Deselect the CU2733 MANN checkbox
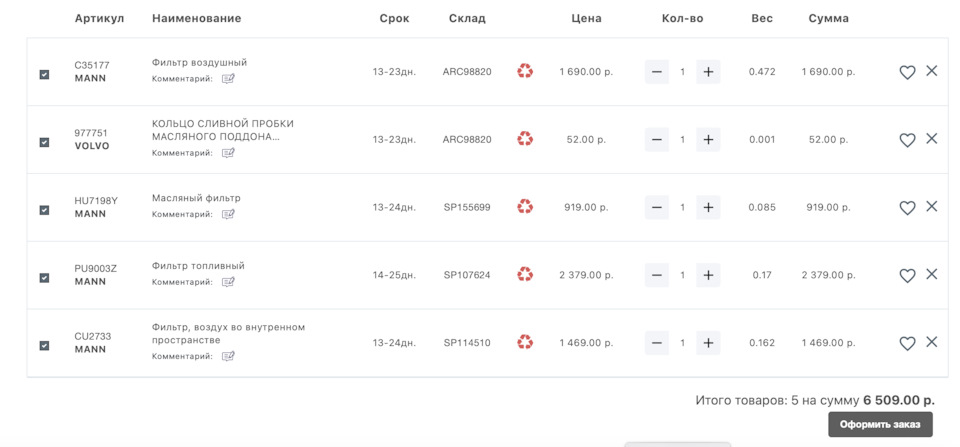This screenshot has width=960, height=447. tap(44, 346)
